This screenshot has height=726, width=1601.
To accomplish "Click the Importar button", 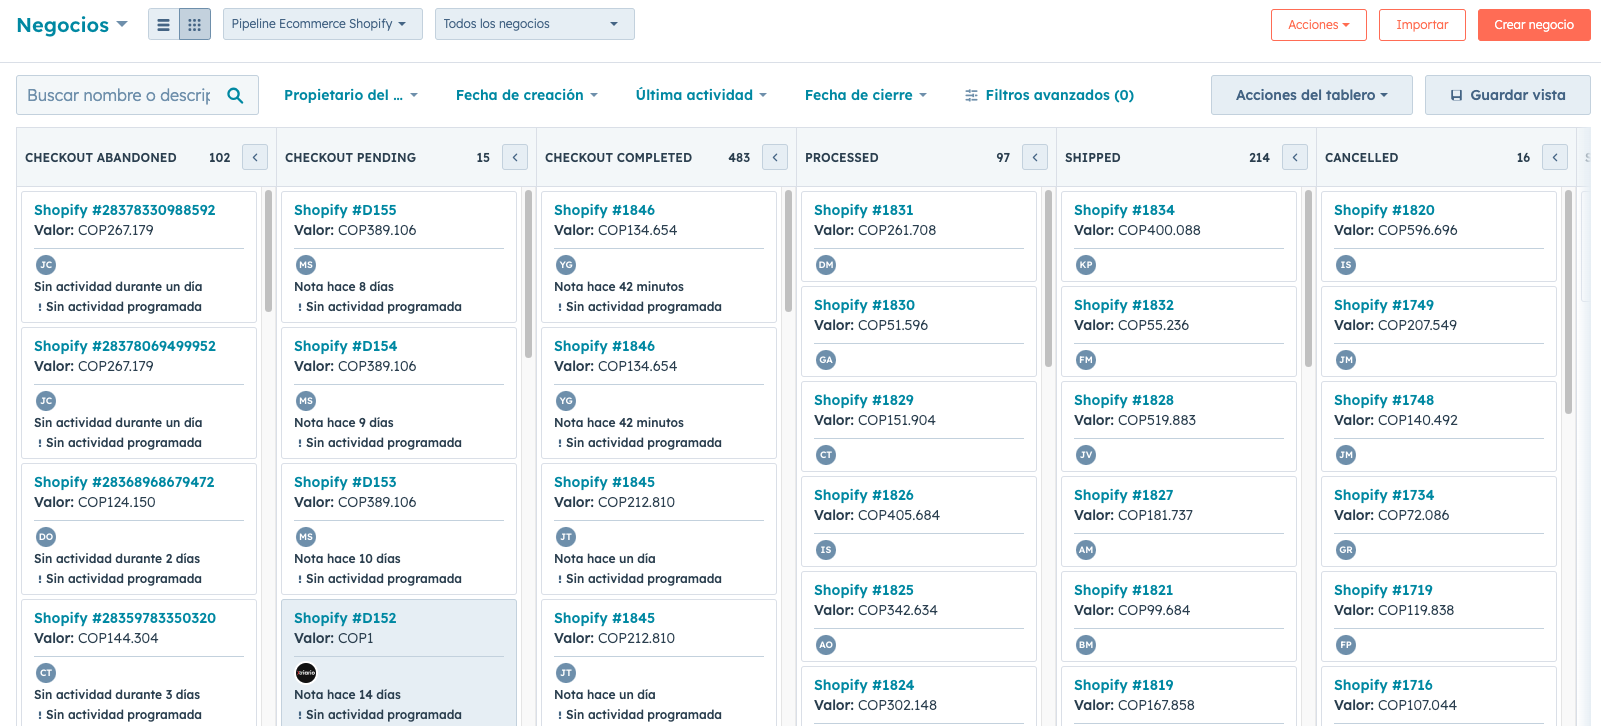I will [x=1422, y=25].
